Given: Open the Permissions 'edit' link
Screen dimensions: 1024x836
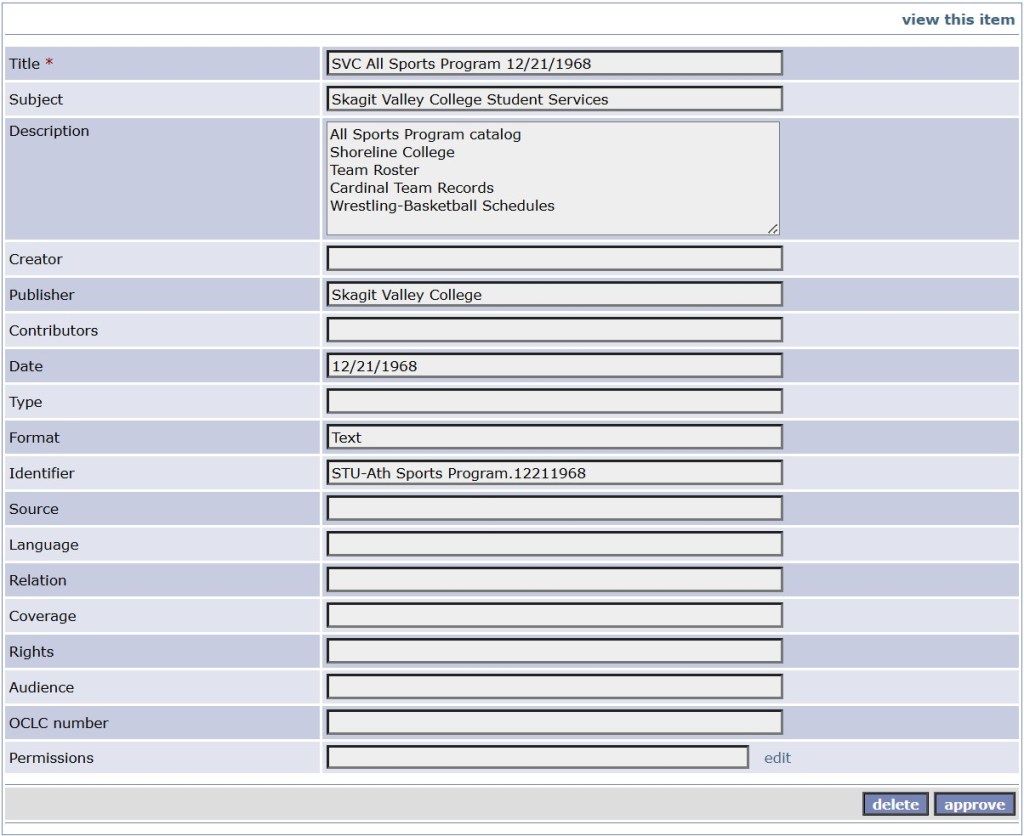Looking at the screenshot, I should [x=777, y=758].
